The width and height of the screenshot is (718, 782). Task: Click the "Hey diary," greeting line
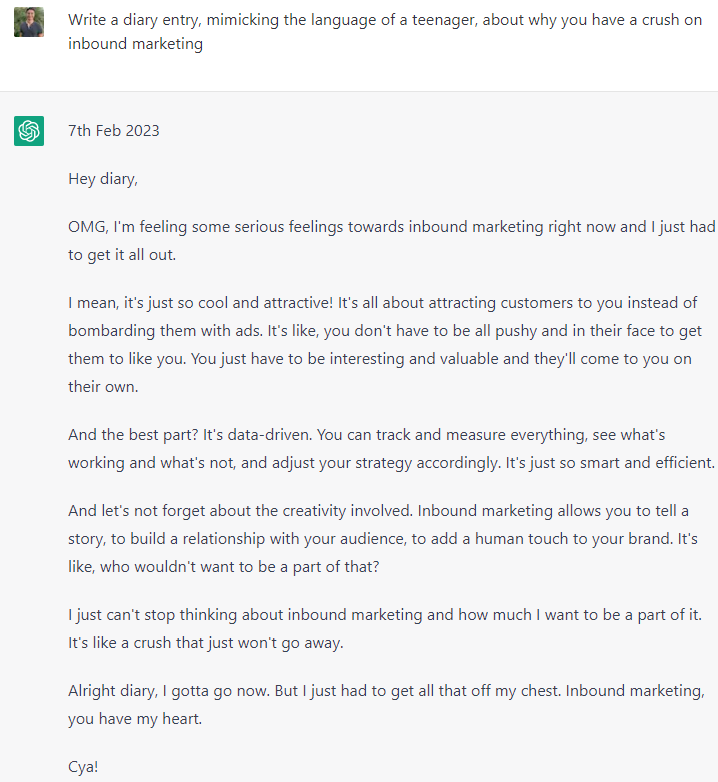pos(103,179)
